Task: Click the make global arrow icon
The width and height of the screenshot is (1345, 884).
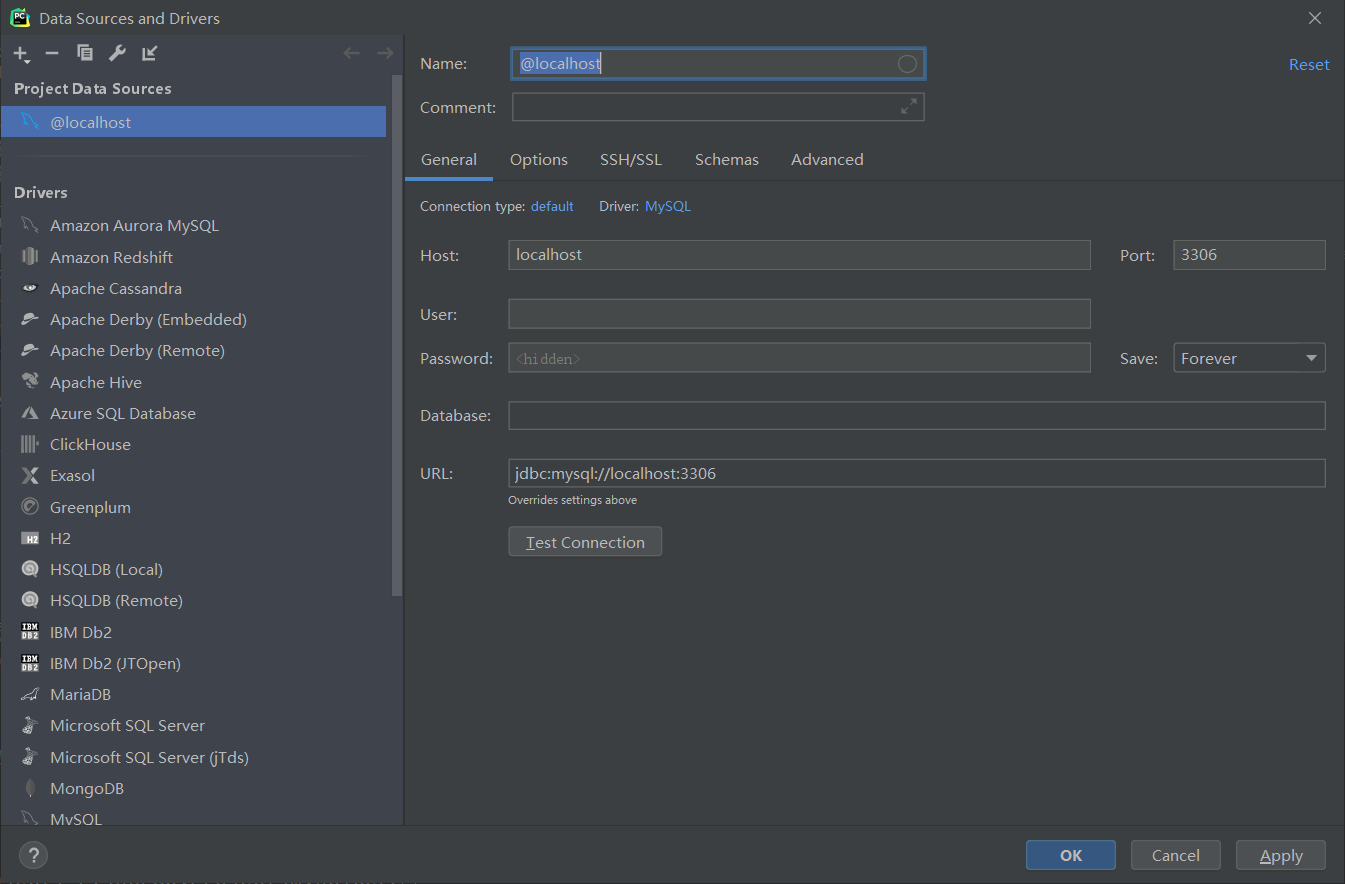Action: [149, 53]
